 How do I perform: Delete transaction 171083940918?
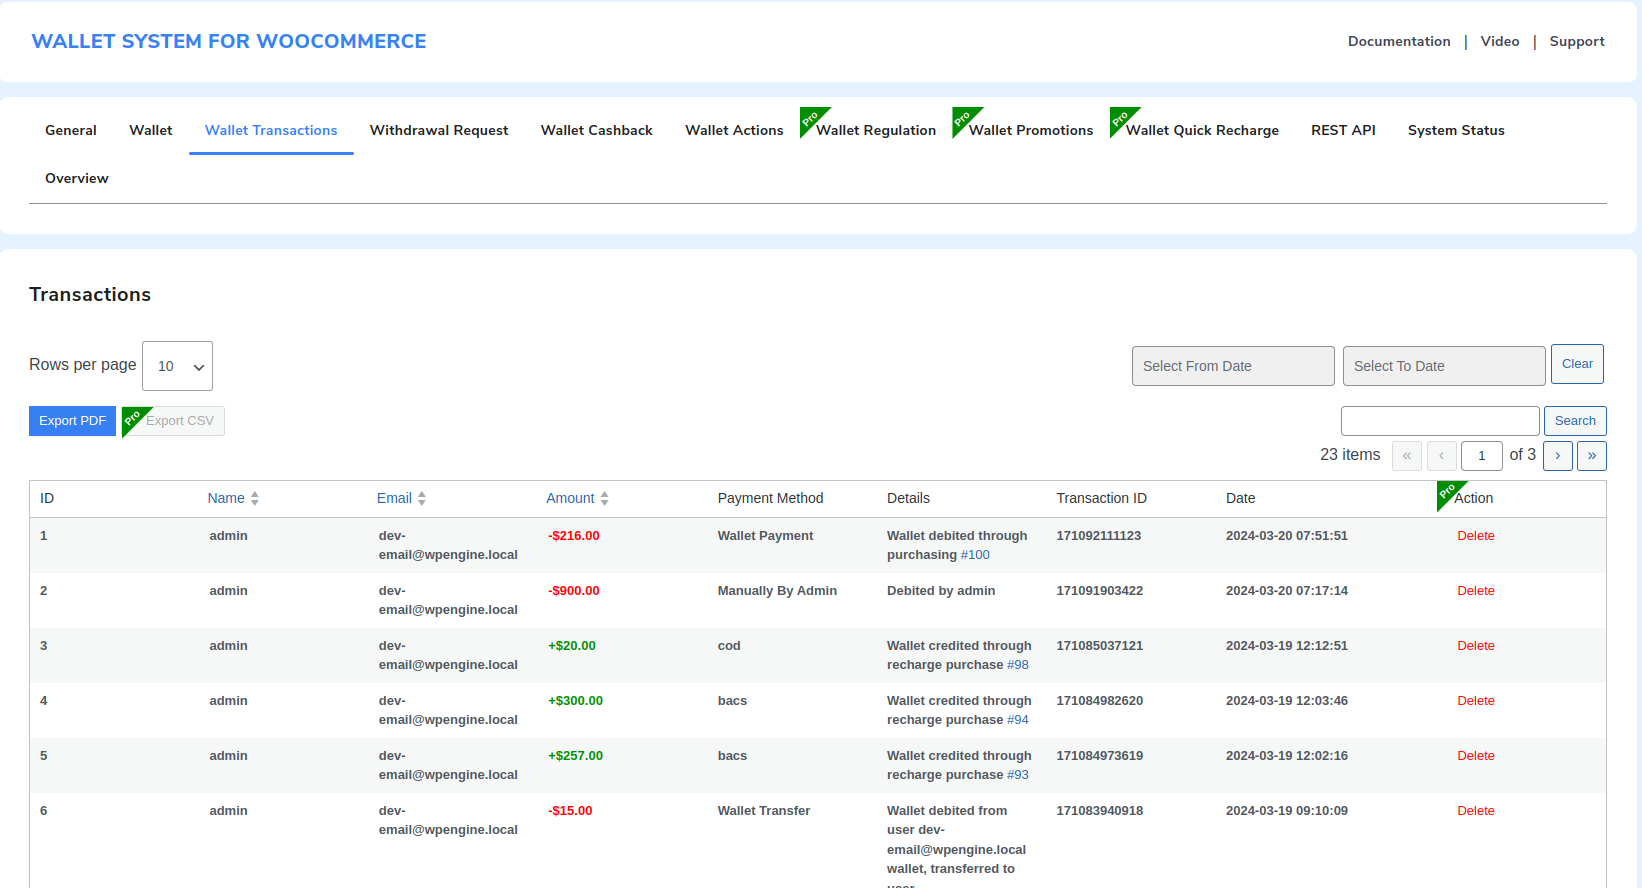point(1475,811)
